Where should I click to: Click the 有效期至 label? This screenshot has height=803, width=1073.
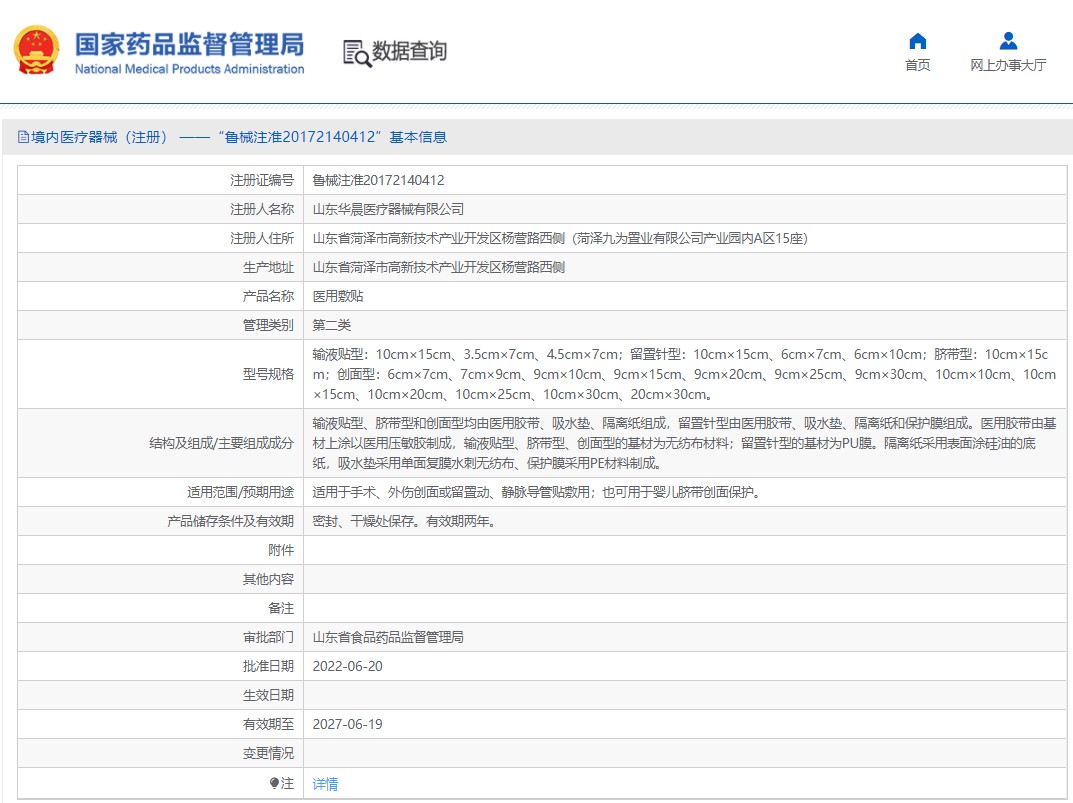[268, 724]
